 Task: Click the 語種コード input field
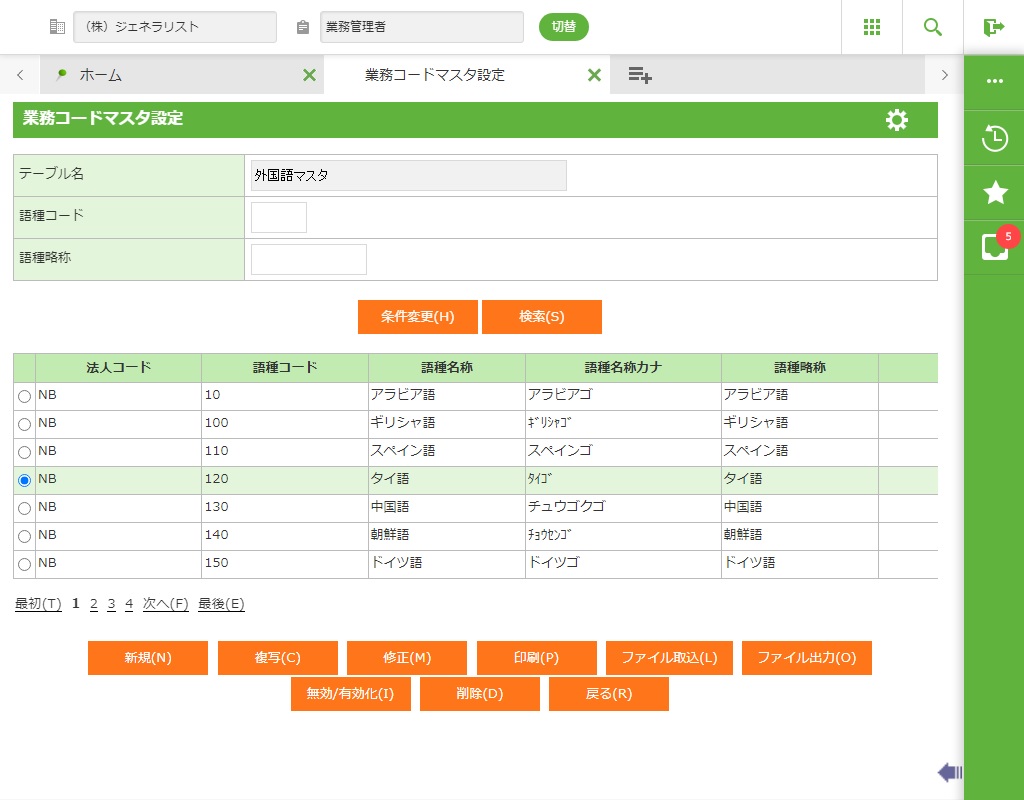[x=278, y=217]
